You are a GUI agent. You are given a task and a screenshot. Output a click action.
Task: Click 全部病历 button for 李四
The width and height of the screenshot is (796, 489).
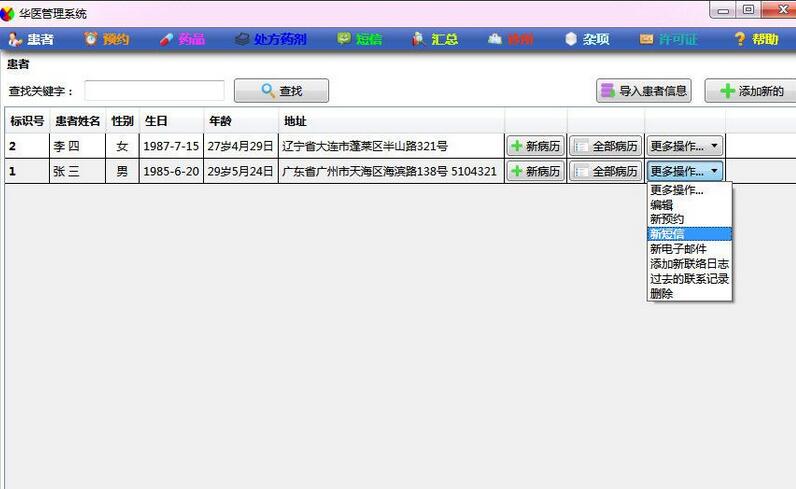(x=606, y=146)
